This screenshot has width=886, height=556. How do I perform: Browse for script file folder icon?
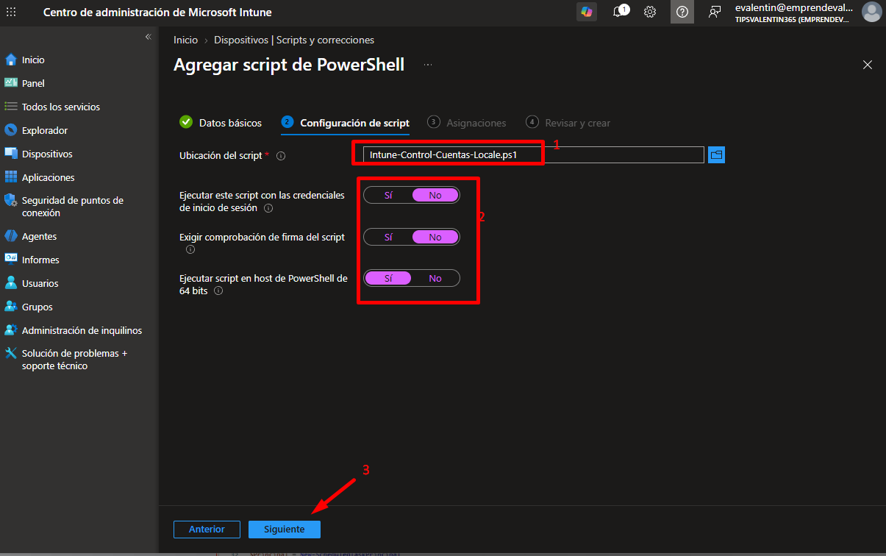[716, 155]
